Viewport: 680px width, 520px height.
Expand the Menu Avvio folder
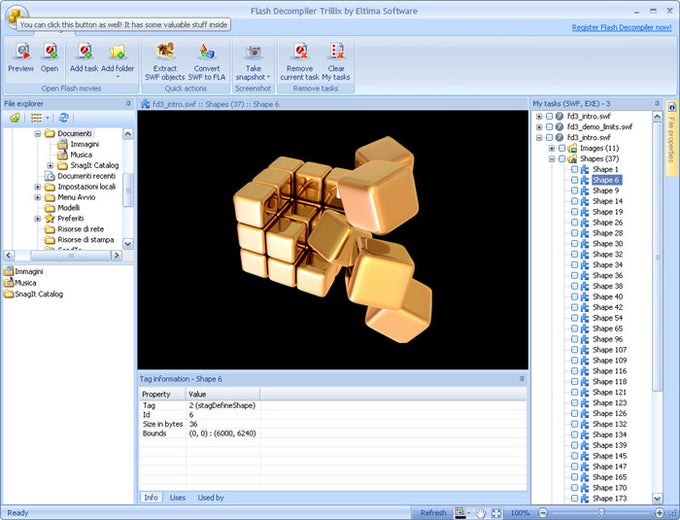click(x=38, y=197)
